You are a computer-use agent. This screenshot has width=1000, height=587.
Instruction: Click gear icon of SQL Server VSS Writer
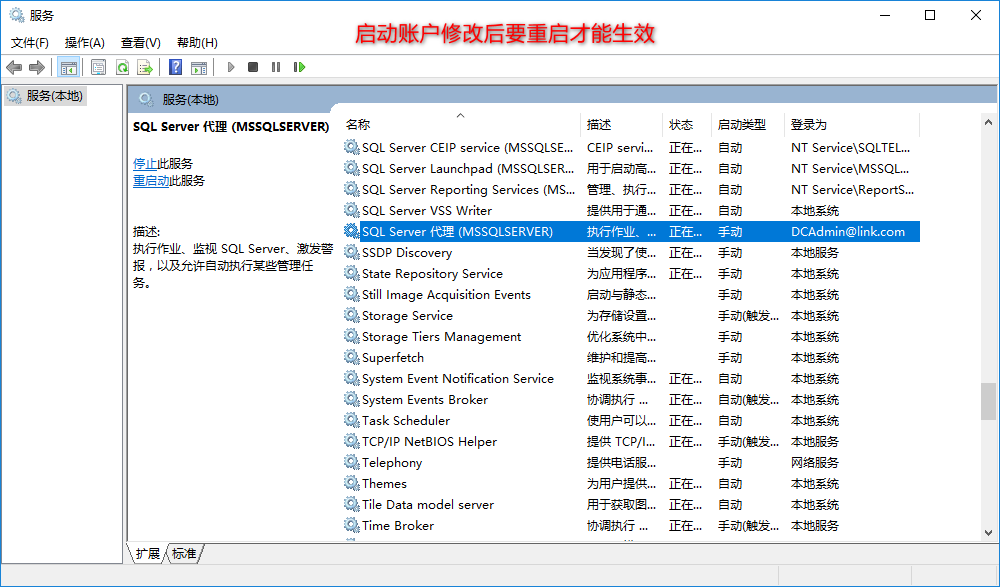pyautogui.click(x=351, y=210)
